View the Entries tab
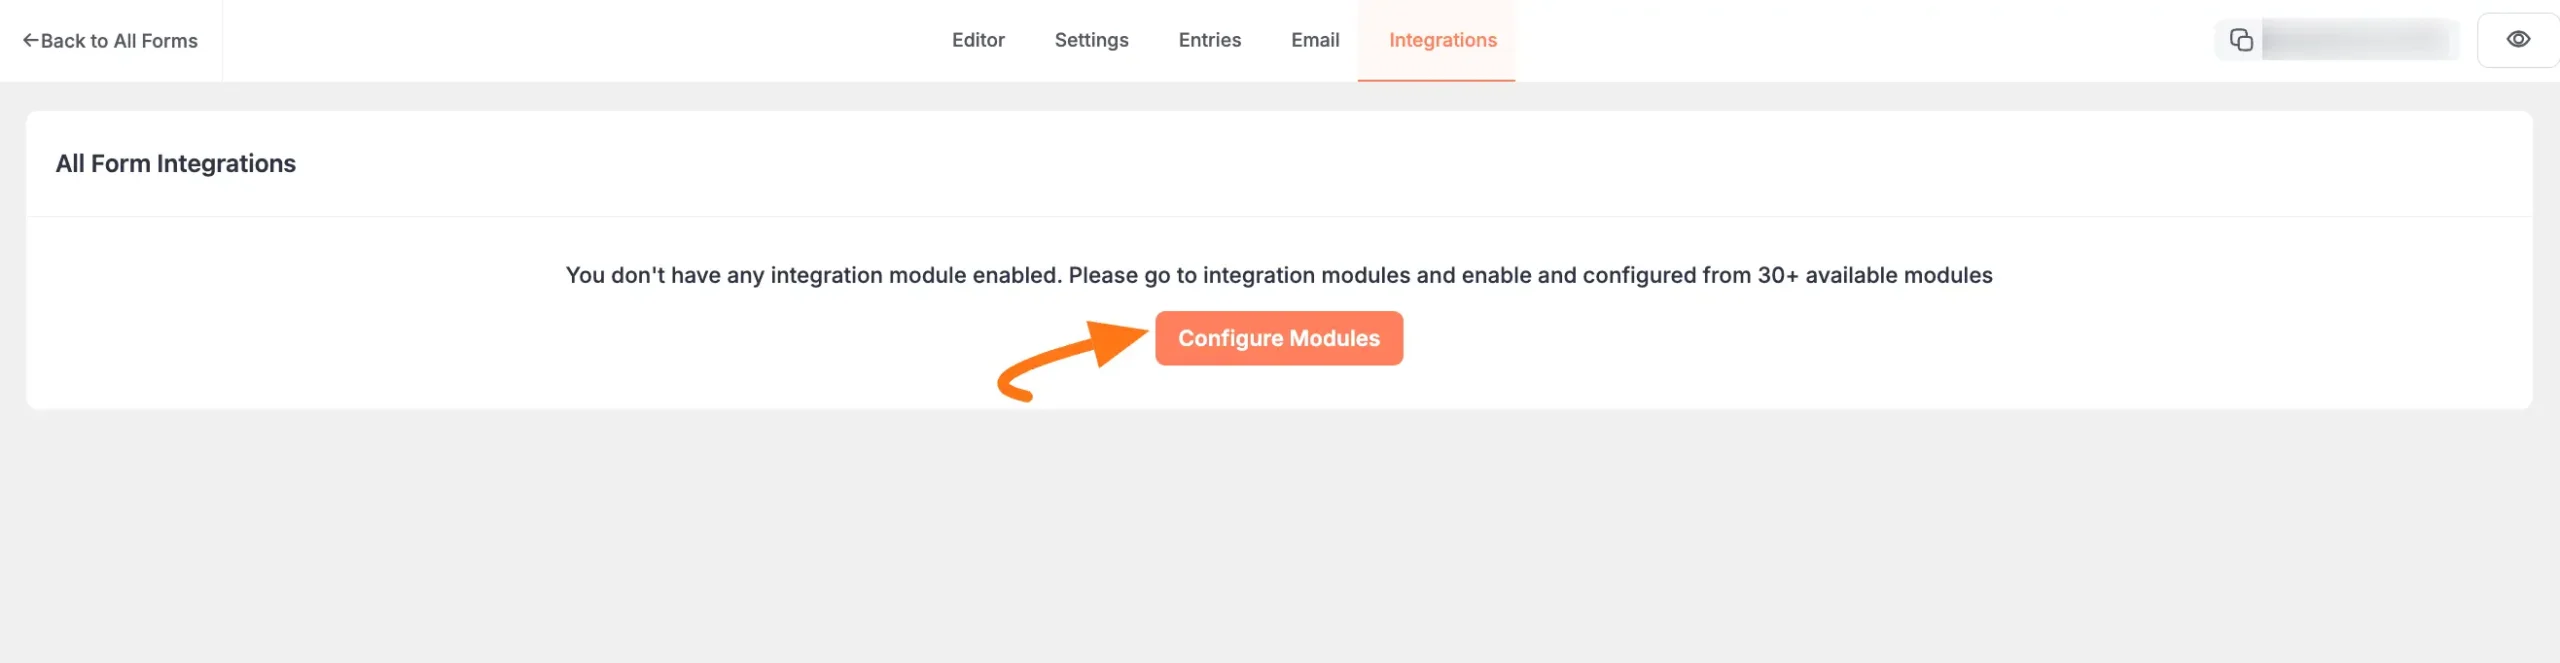The width and height of the screenshot is (2560, 663). pos(1210,40)
